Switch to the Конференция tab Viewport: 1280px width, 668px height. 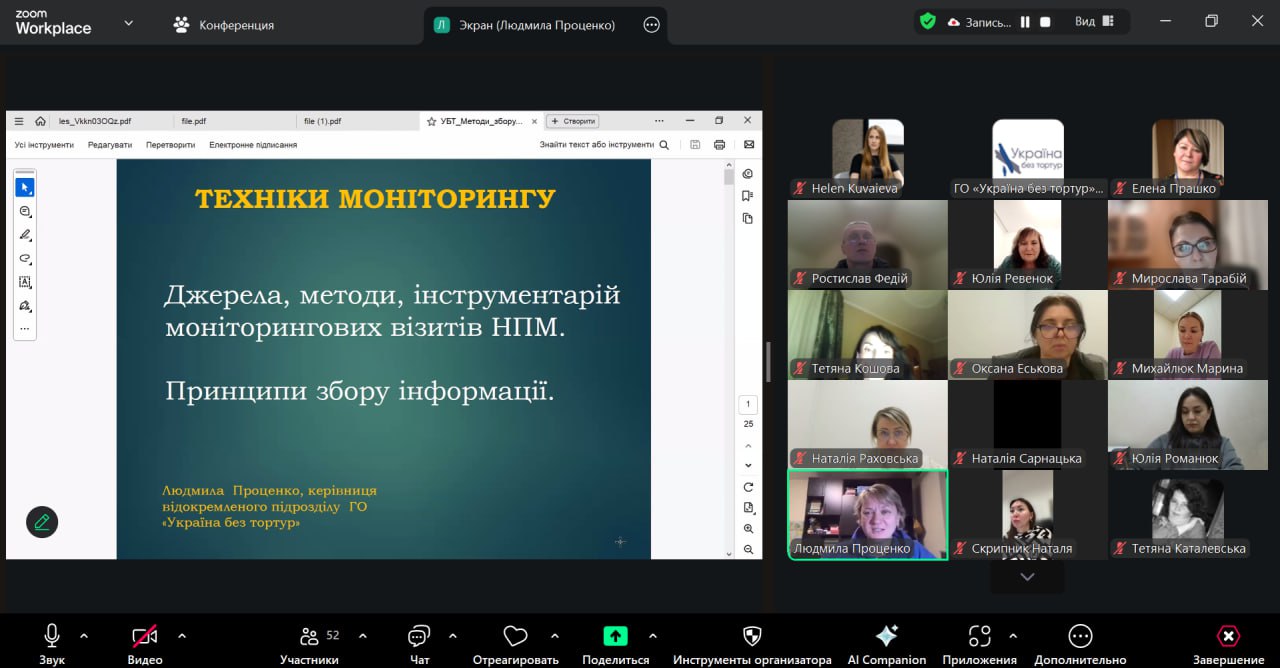(223, 25)
